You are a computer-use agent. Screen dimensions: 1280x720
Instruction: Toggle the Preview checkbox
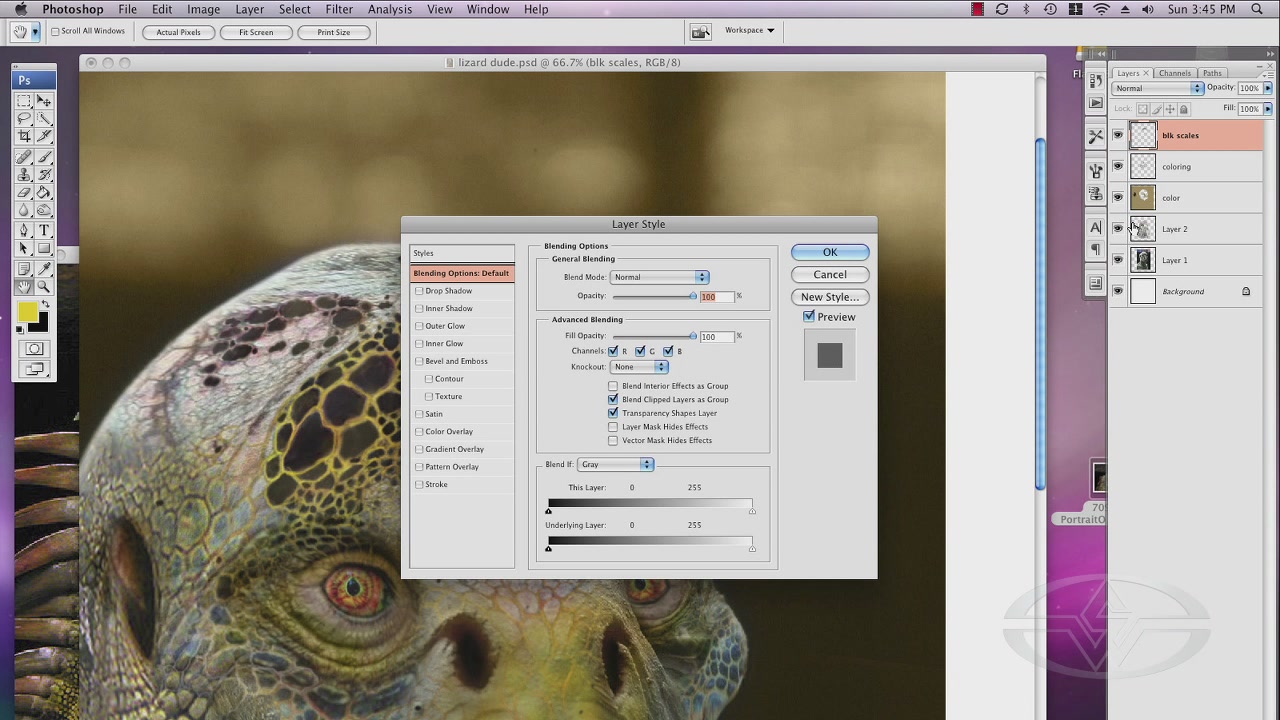[809, 317]
